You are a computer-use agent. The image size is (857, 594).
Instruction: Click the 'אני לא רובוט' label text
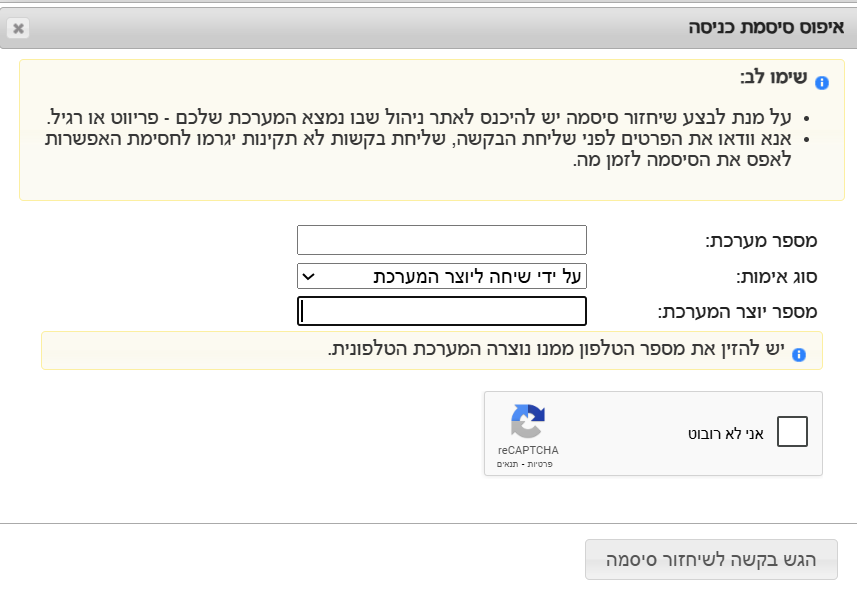pyautogui.click(x=726, y=433)
